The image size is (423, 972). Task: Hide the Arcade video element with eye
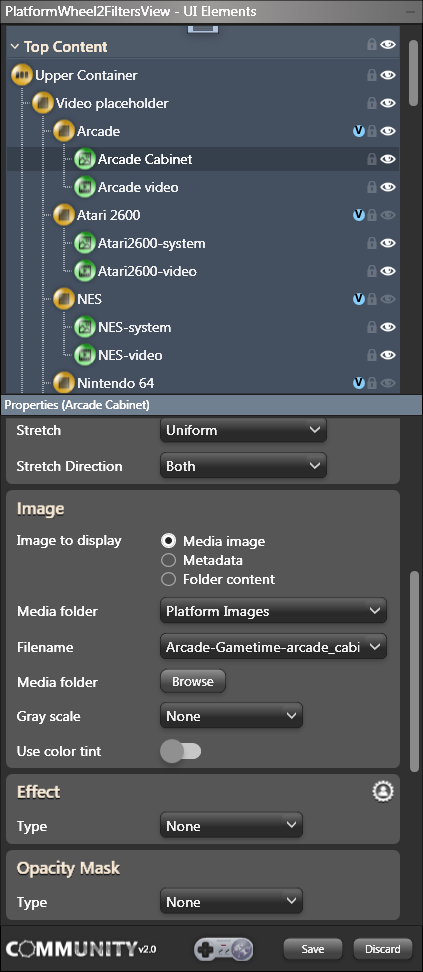coord(388,187)
